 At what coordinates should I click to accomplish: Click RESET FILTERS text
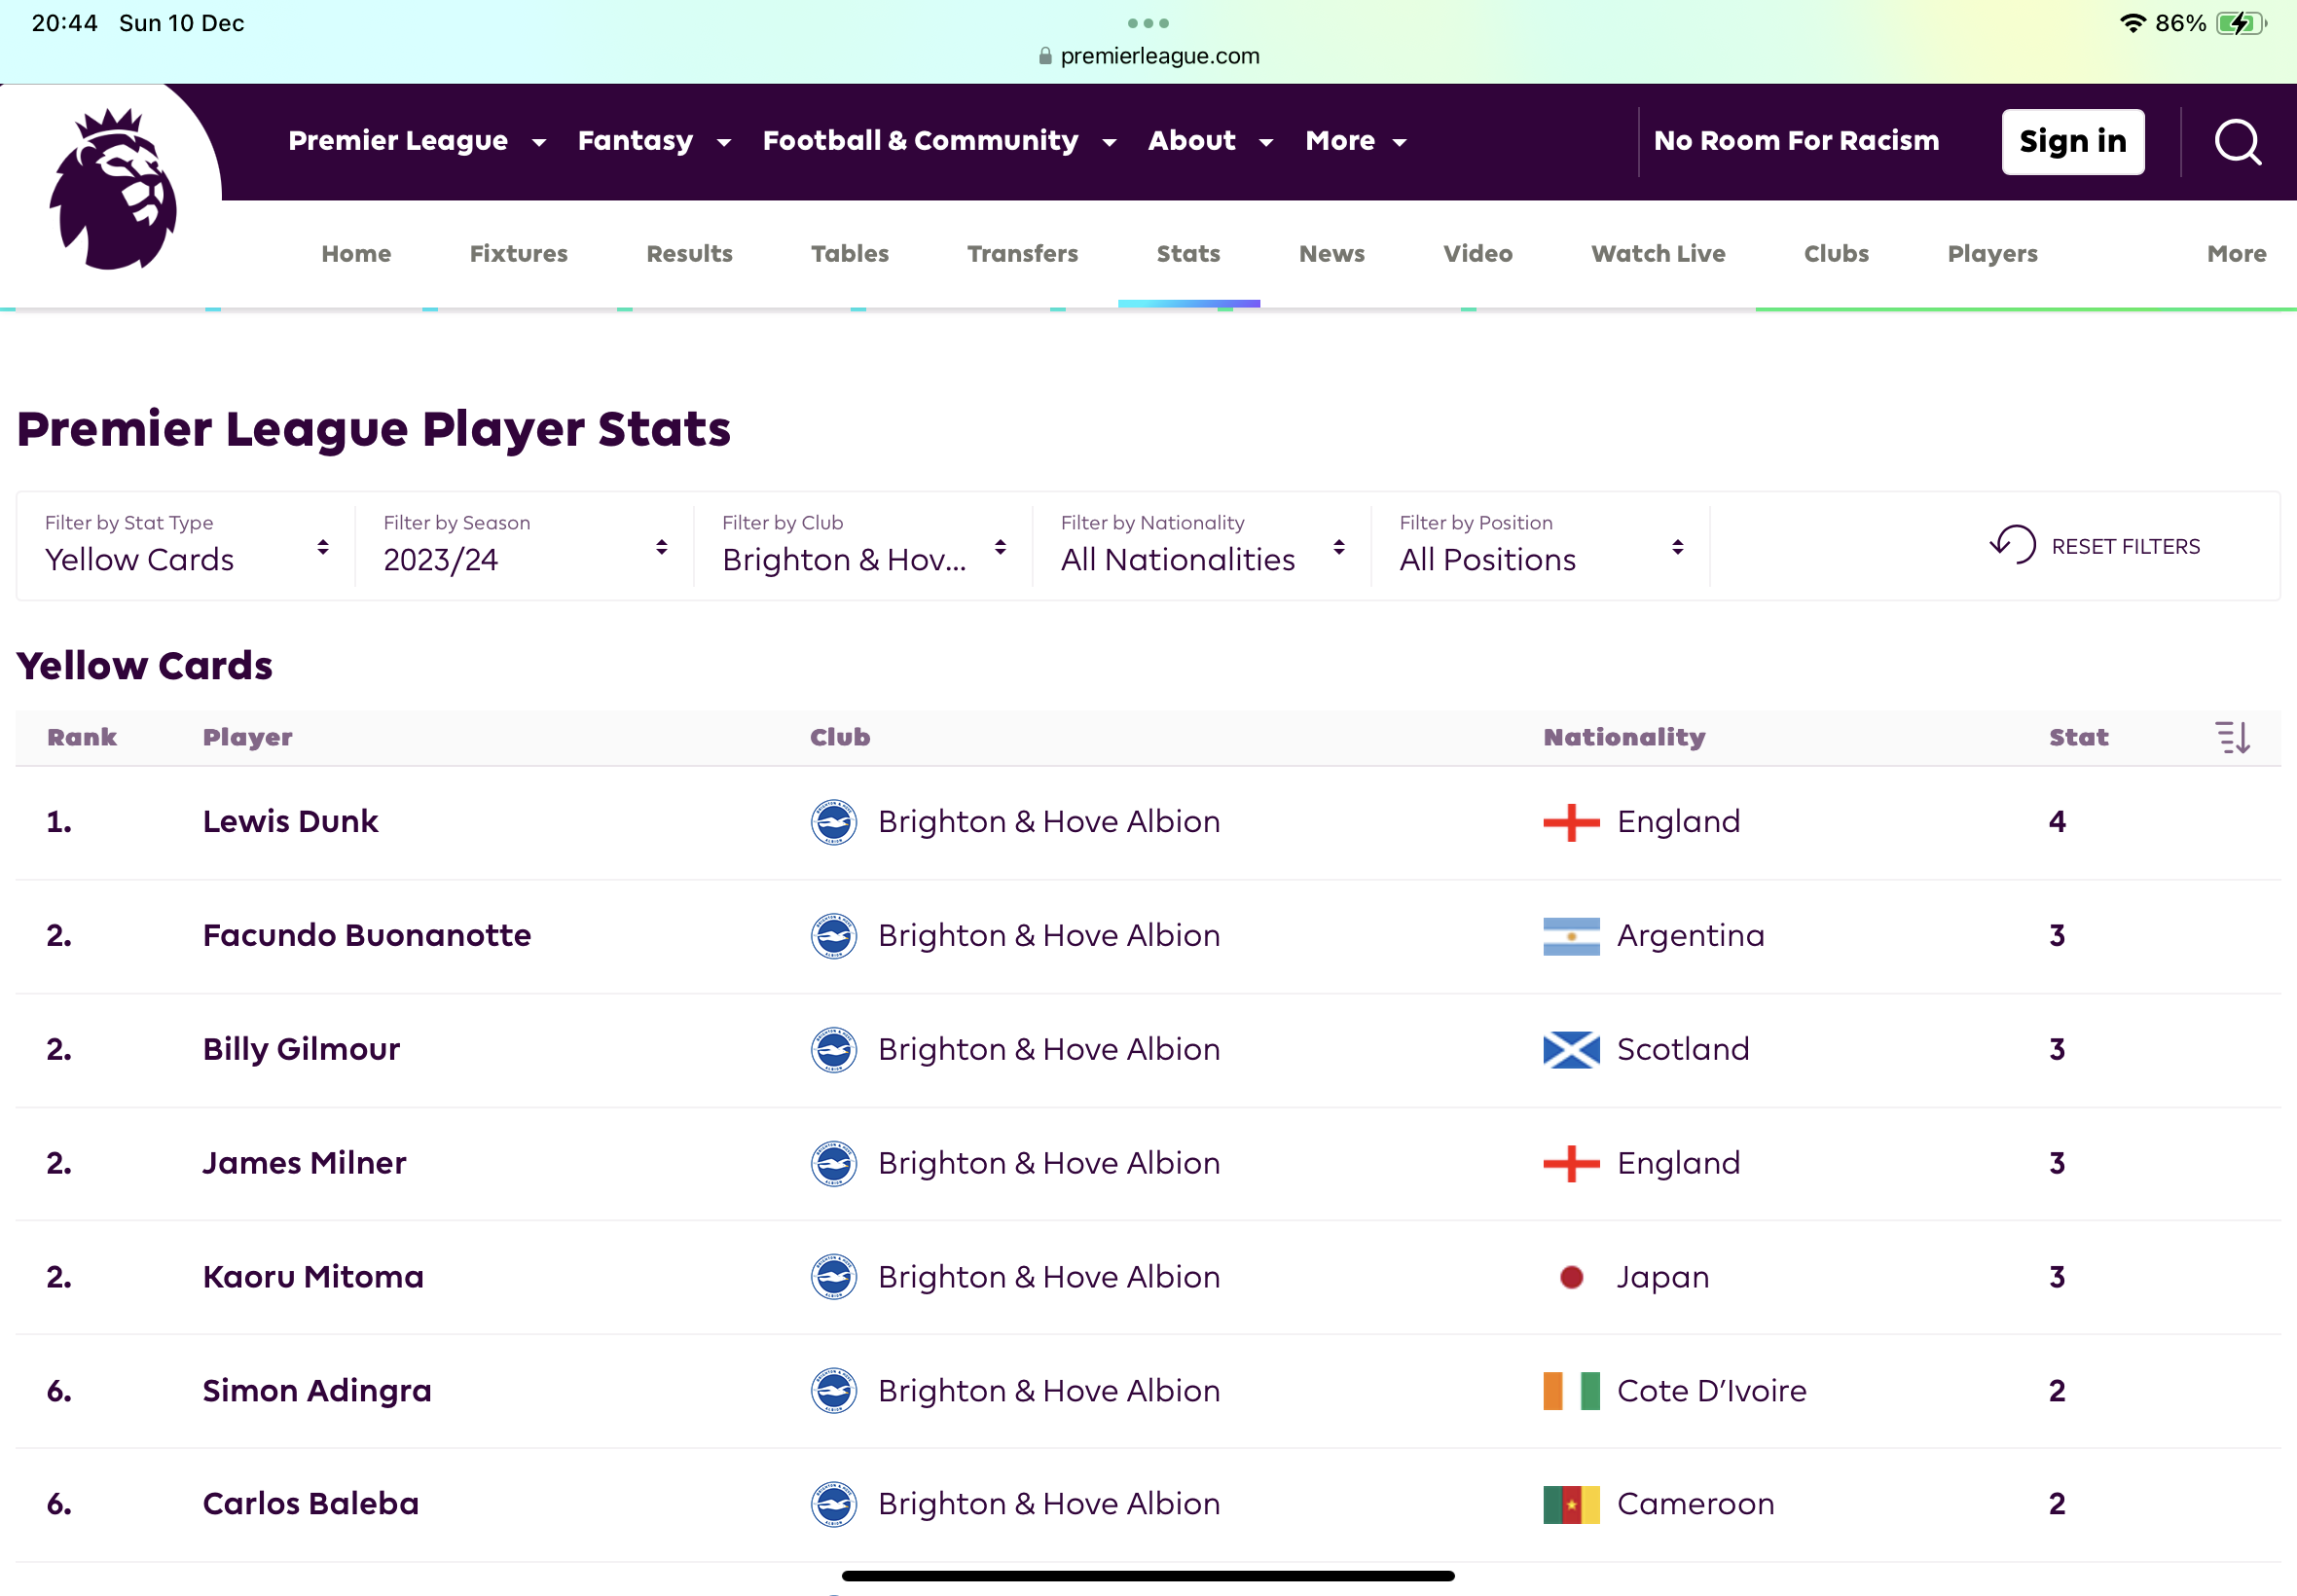tap(2125, 547)
